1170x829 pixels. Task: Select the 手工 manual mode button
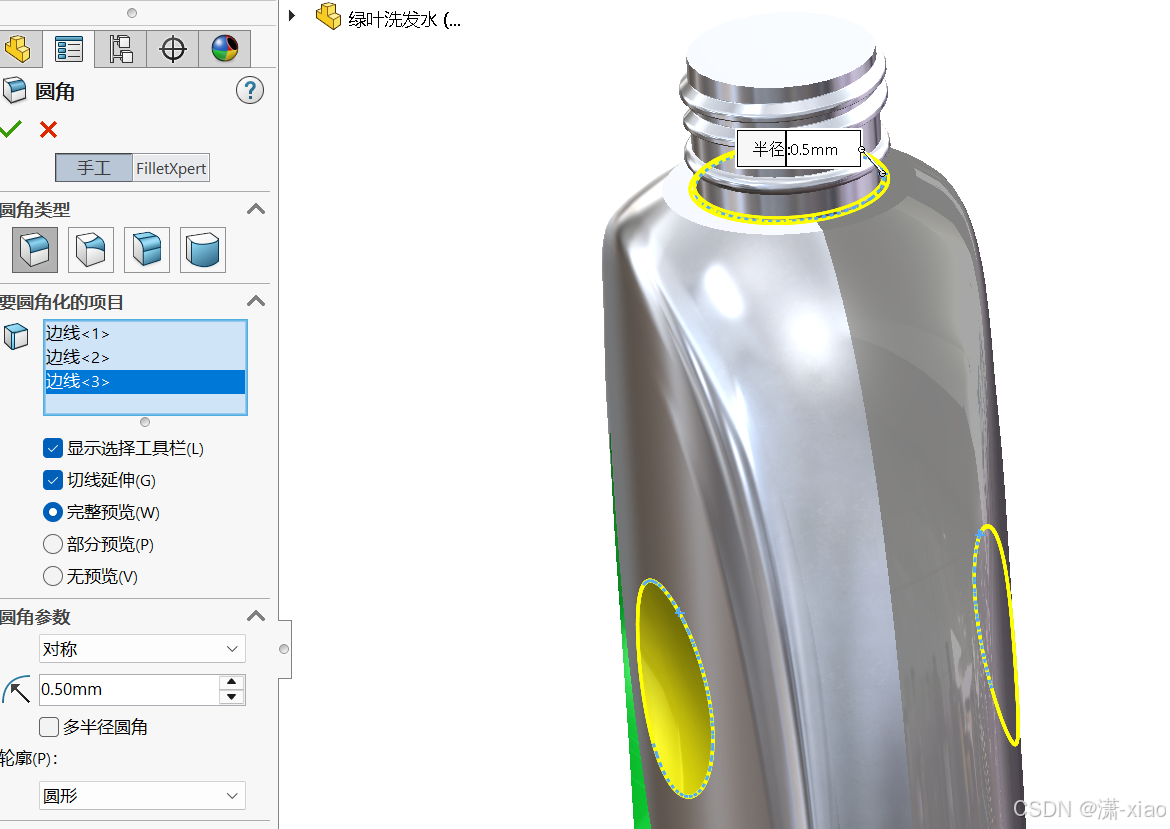pos(94,168)
